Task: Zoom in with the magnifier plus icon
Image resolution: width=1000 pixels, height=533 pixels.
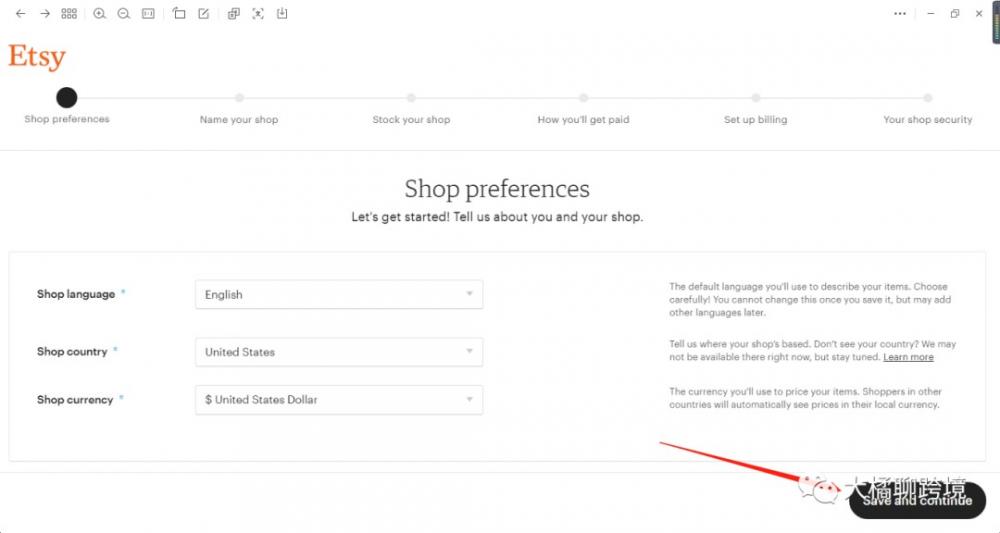Action: coord(99,13)
